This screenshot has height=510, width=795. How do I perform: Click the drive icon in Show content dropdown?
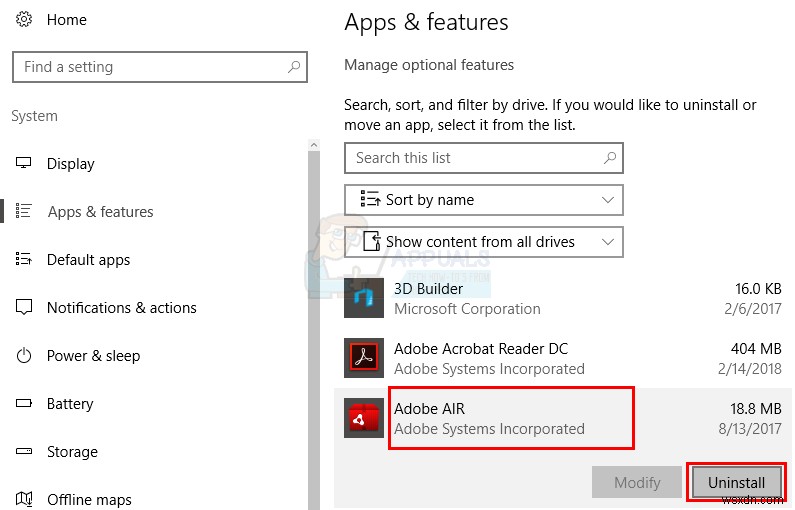pyautogui.click(x=372, y=241)
